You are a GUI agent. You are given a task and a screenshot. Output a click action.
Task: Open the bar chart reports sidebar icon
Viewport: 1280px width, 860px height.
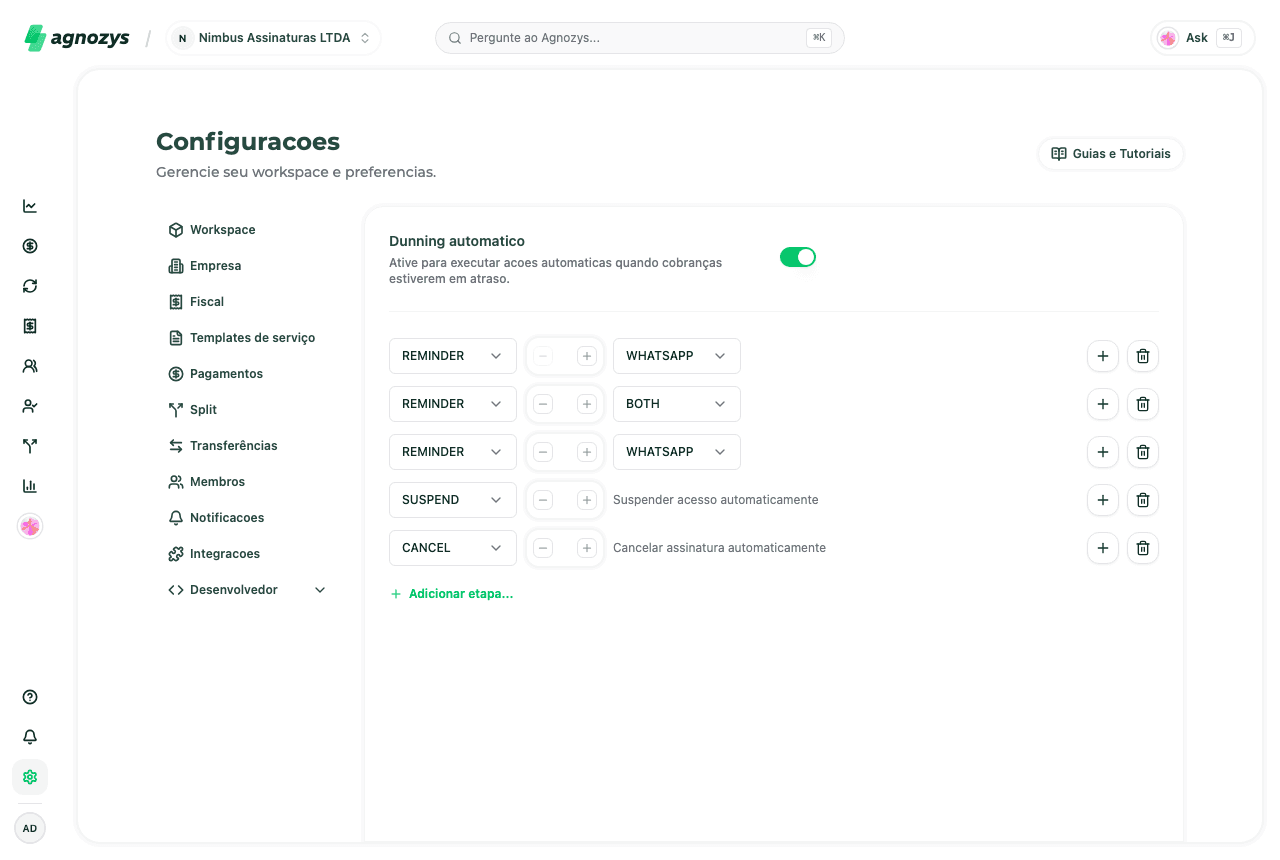click(x=30, y=486)
